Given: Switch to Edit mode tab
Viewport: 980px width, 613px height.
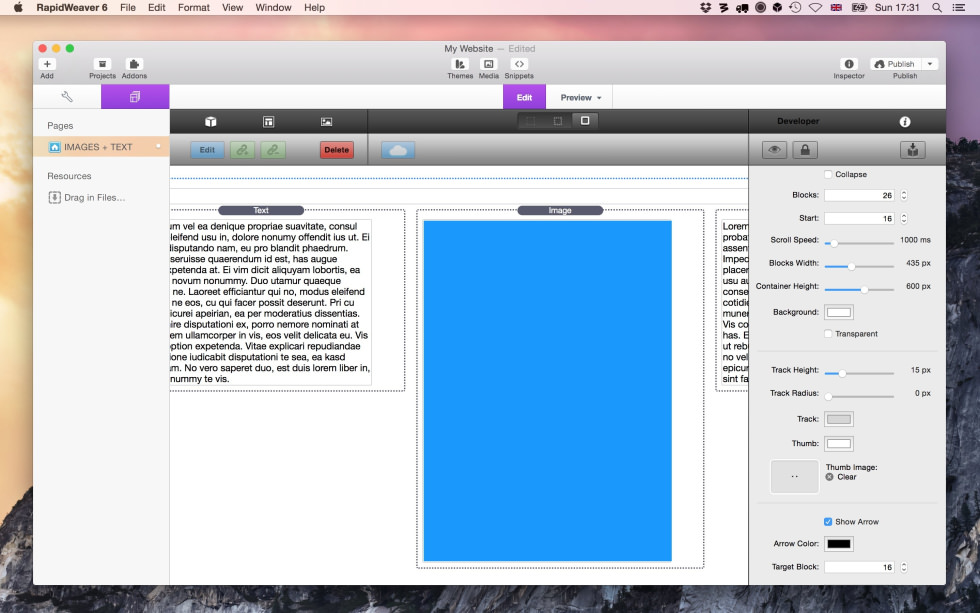Looking at the screenshot, I should 524,97.
